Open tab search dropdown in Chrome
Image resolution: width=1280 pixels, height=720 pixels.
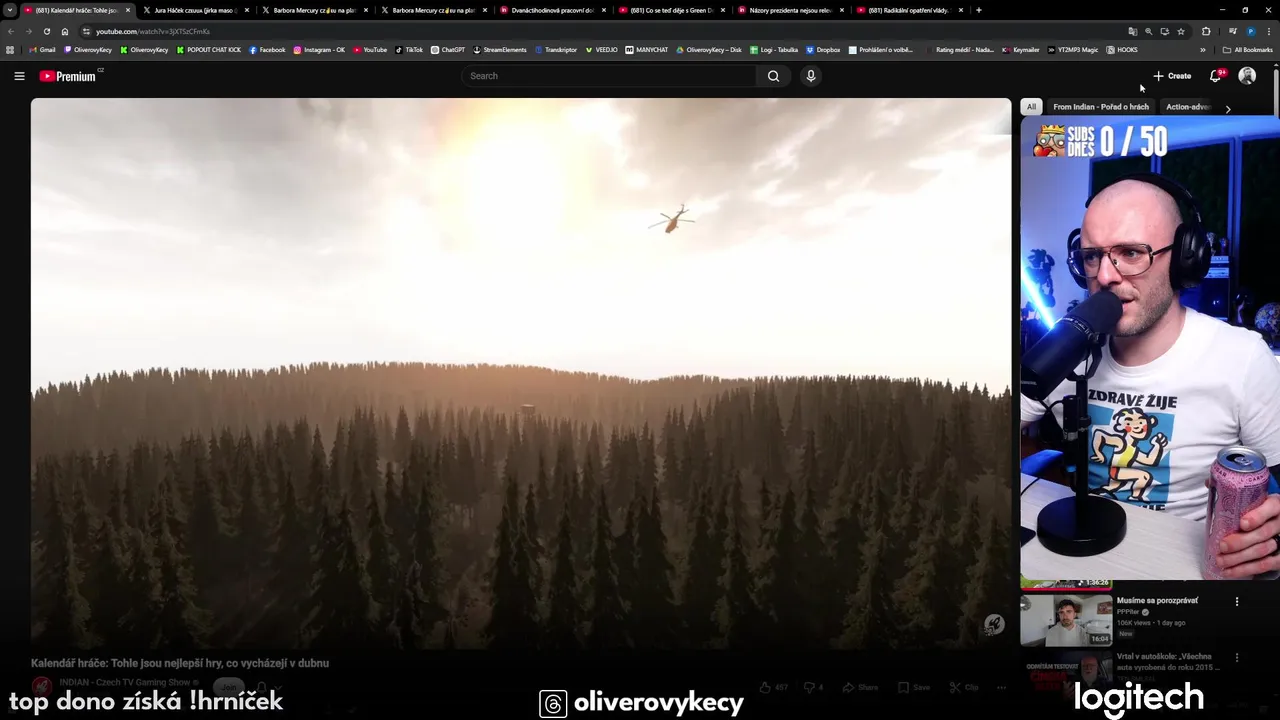(x=10, y=10)
